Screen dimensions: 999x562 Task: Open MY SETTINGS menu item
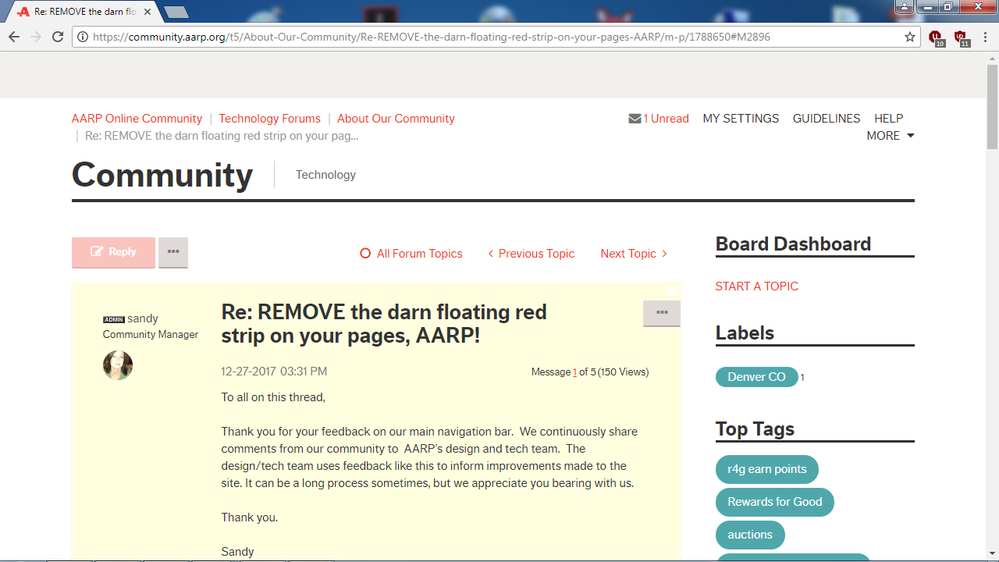pos(740,118)
